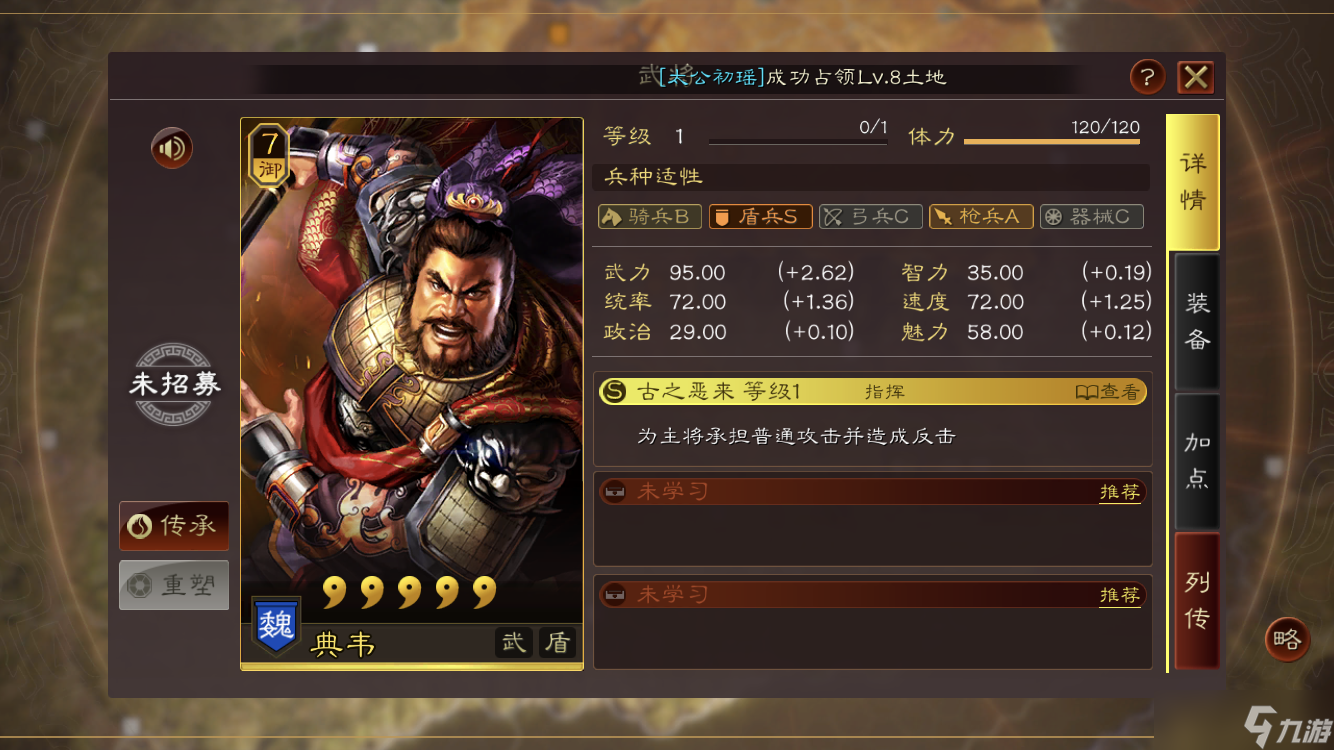Tap the 魏 faction shield badge
This screenshot has height=750, width=1334.
(275, 626)
